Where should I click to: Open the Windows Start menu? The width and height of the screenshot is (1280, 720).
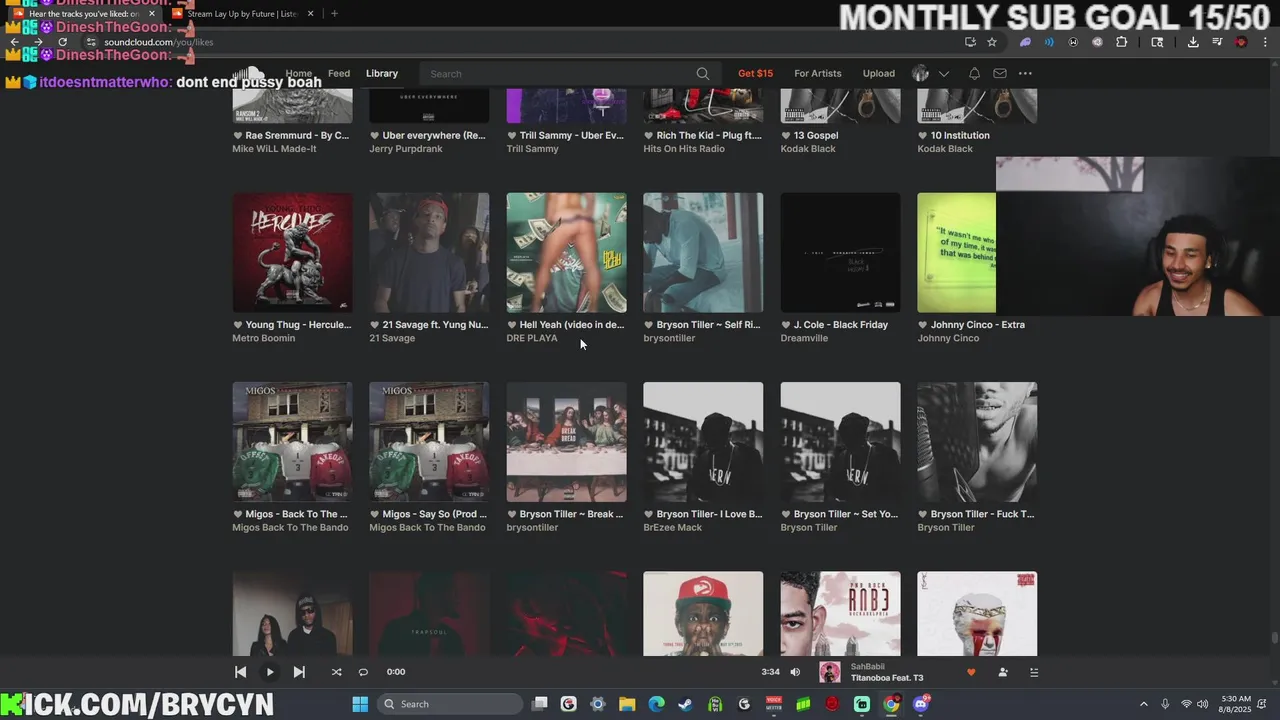click(x=360, y=704)
